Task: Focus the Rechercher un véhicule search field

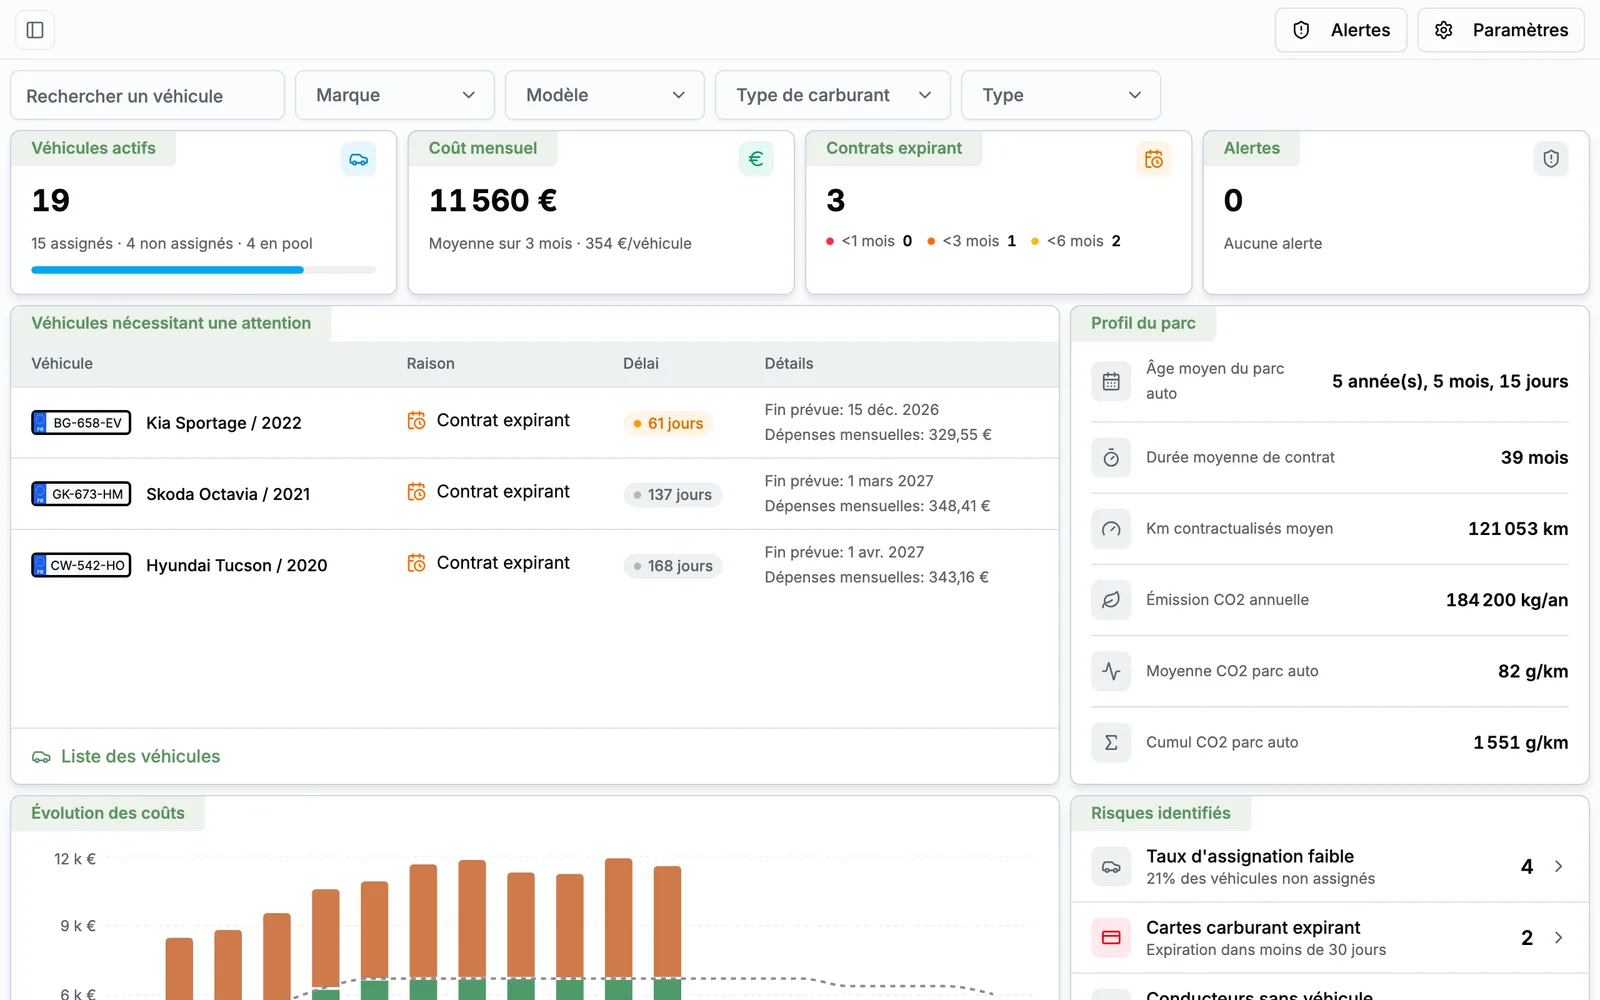Action: pos(147,95)
